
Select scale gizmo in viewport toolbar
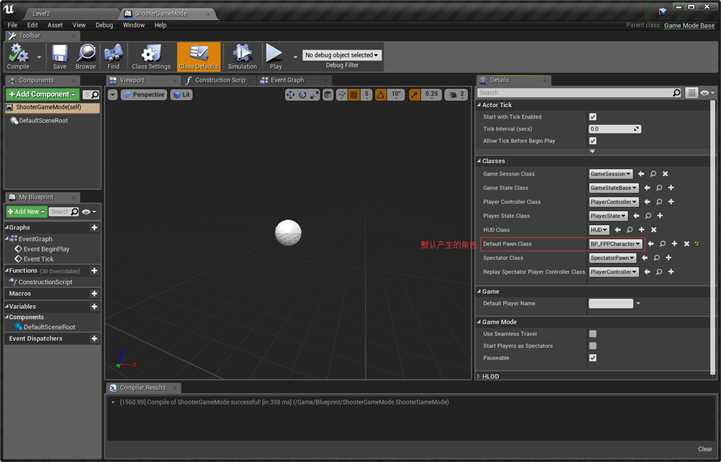tap(315, 95)
